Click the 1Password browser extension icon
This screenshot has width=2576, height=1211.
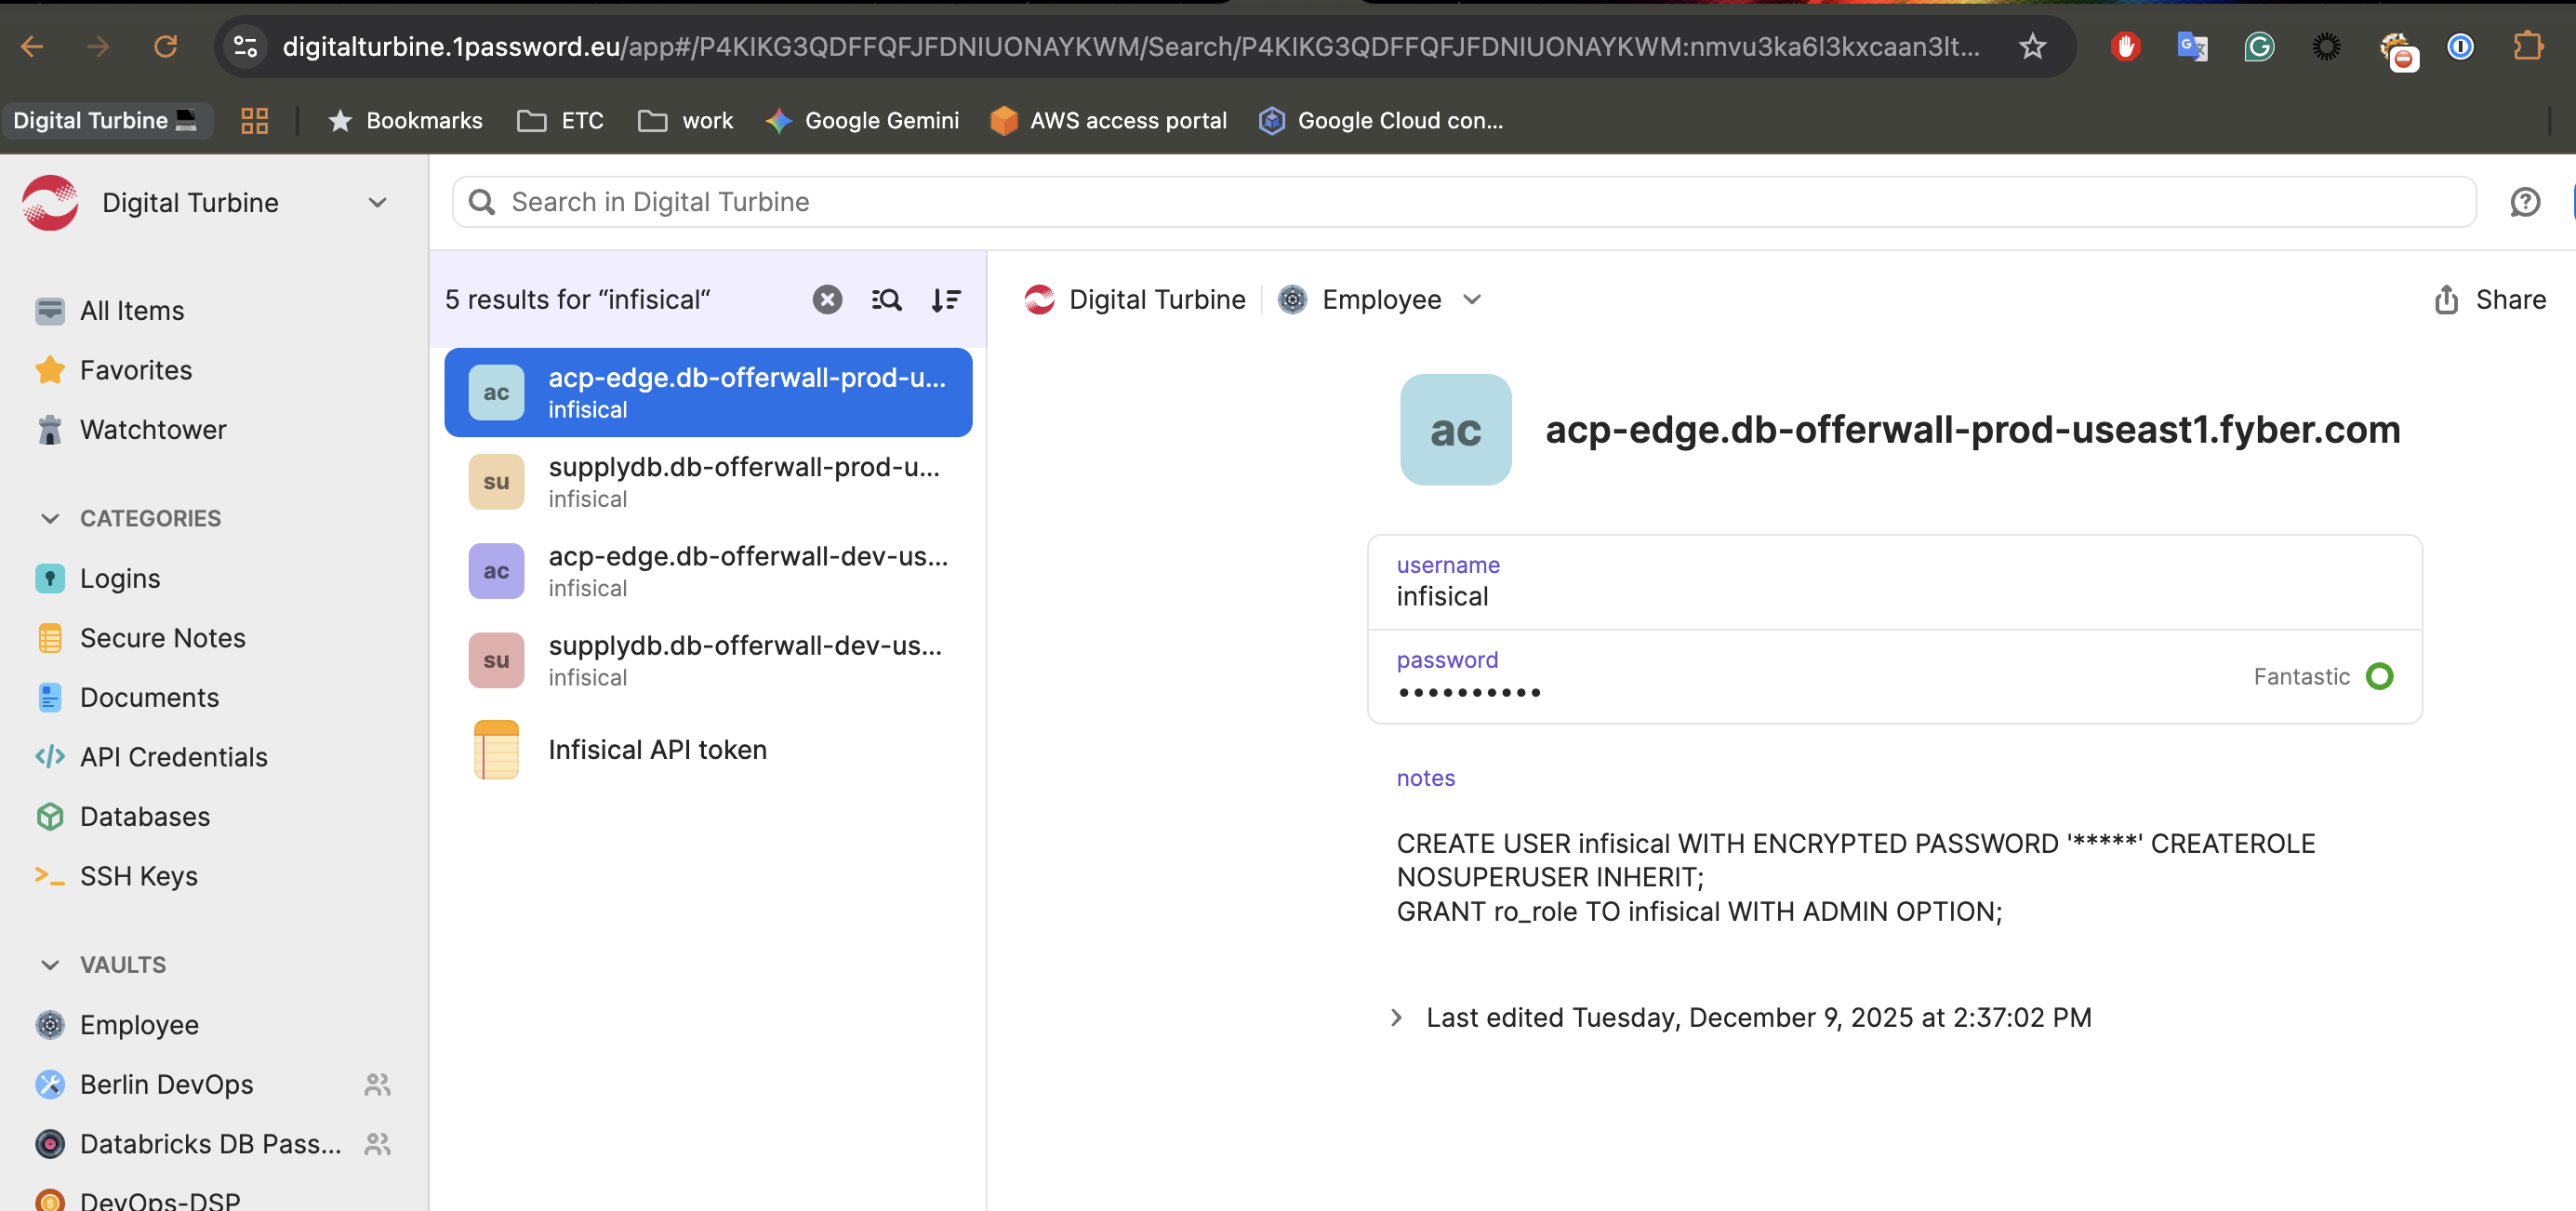tap(2460, 46)
